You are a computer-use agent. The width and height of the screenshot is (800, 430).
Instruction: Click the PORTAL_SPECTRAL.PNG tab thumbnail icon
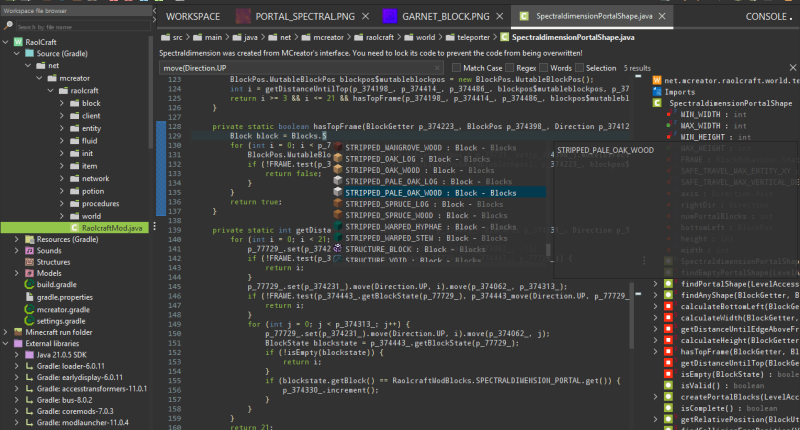pyautogui.click(x=243, y=16)
